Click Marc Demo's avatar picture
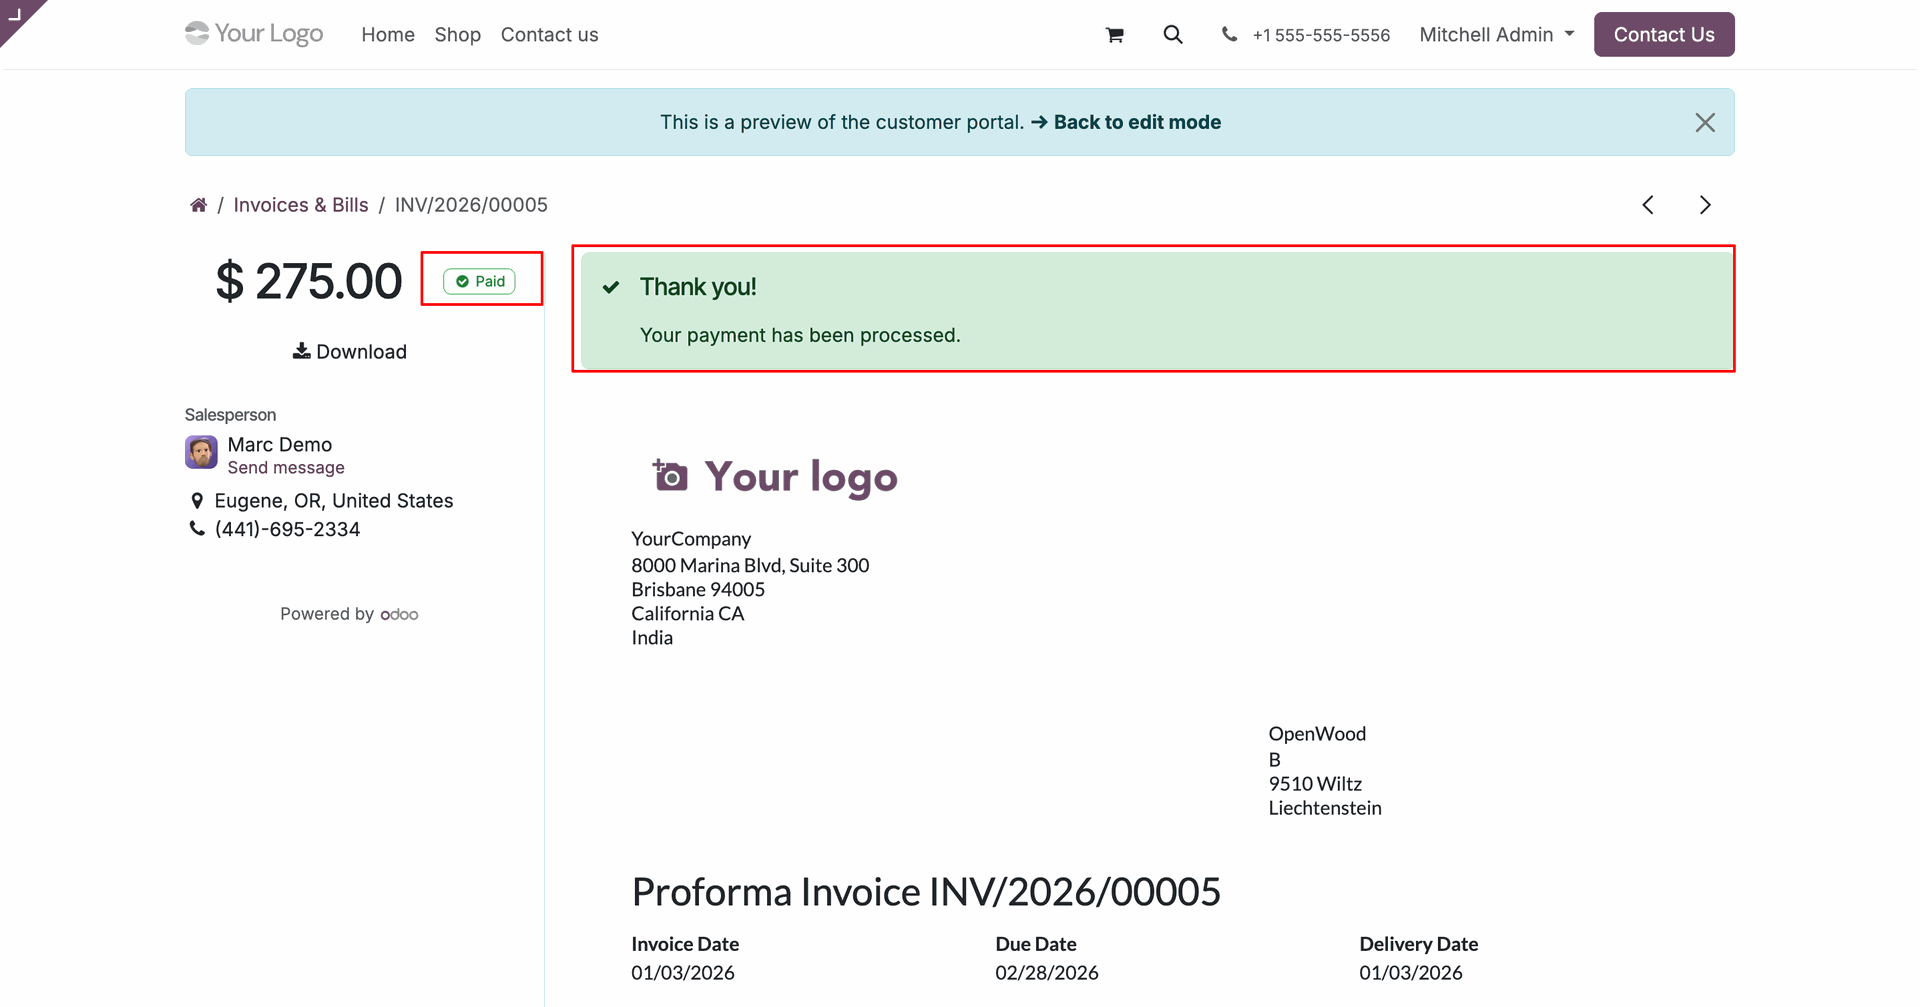 (201, 452)
